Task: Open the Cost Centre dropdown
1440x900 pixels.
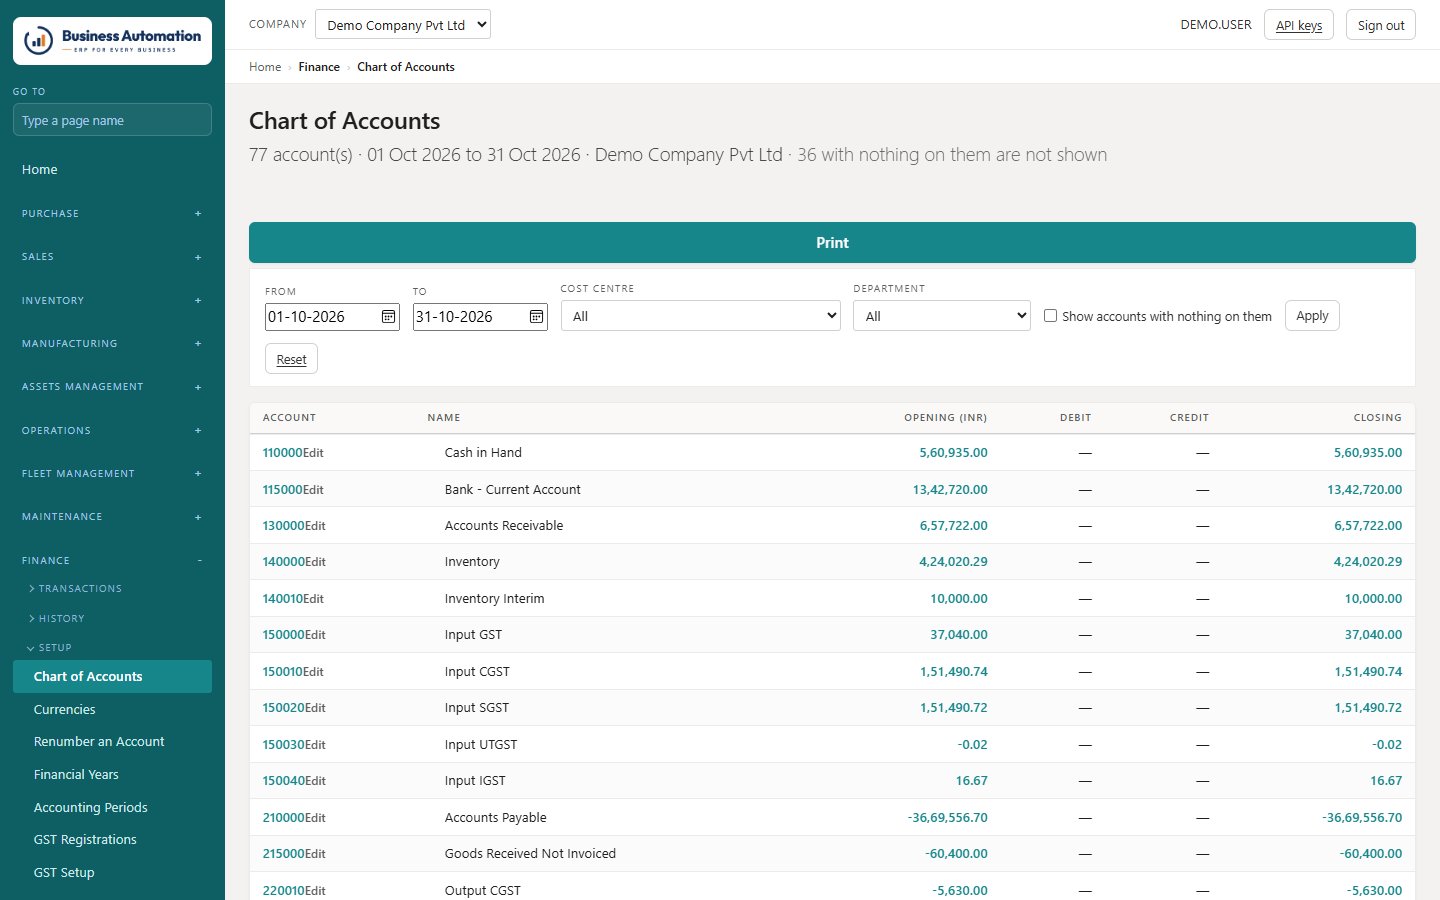Action: [x=701, y=316]
